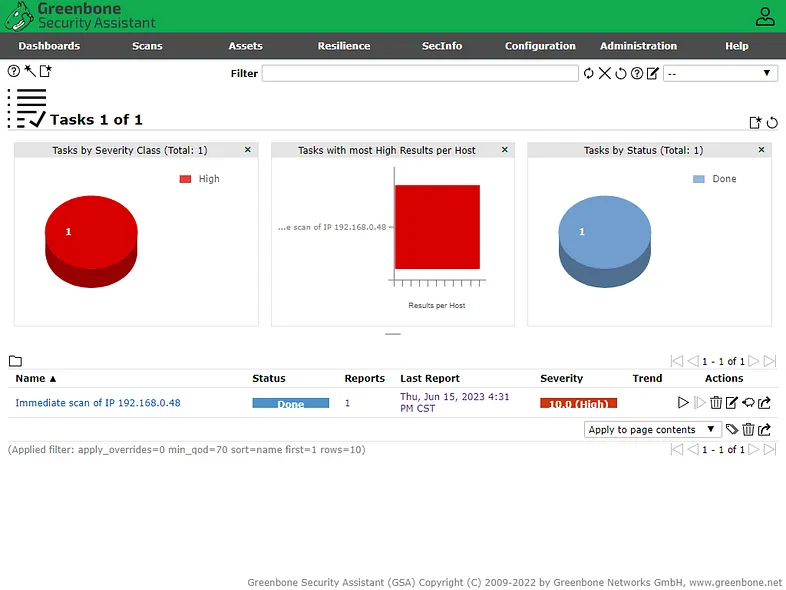Open last report dated Jun 15, 2023
Image resolution: width=786 pixels, height=590 pixels.
454,402
